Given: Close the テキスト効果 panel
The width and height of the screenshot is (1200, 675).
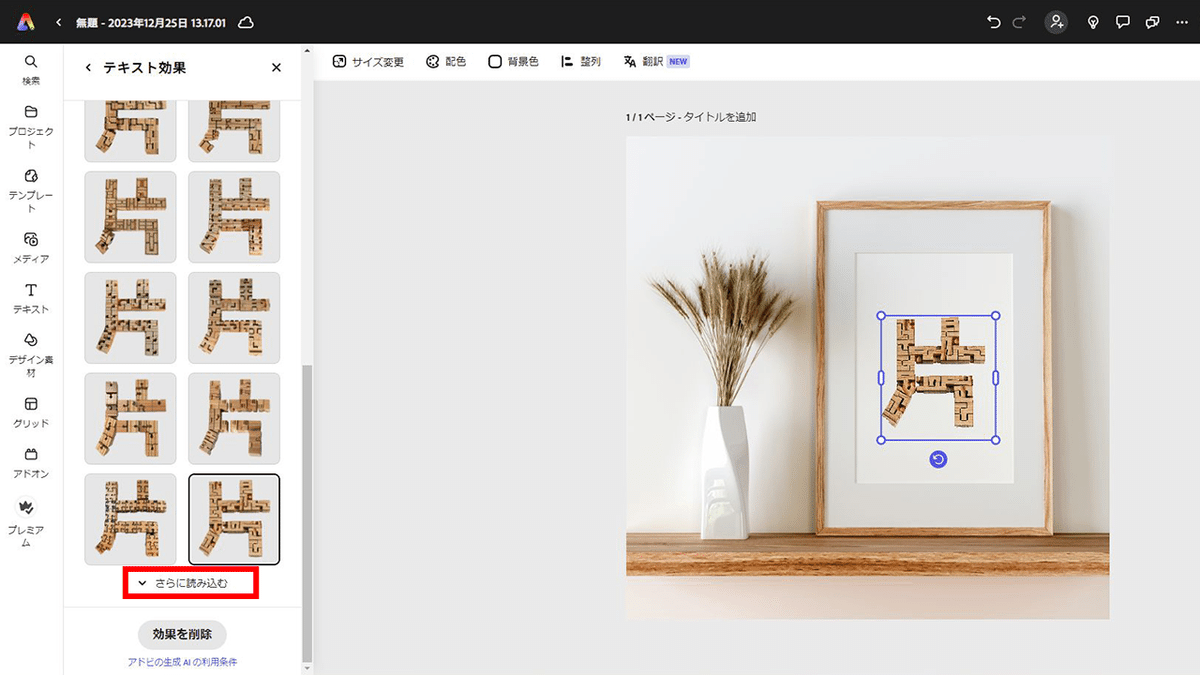Looking at the screenshot, I should [x=277, y=67].
